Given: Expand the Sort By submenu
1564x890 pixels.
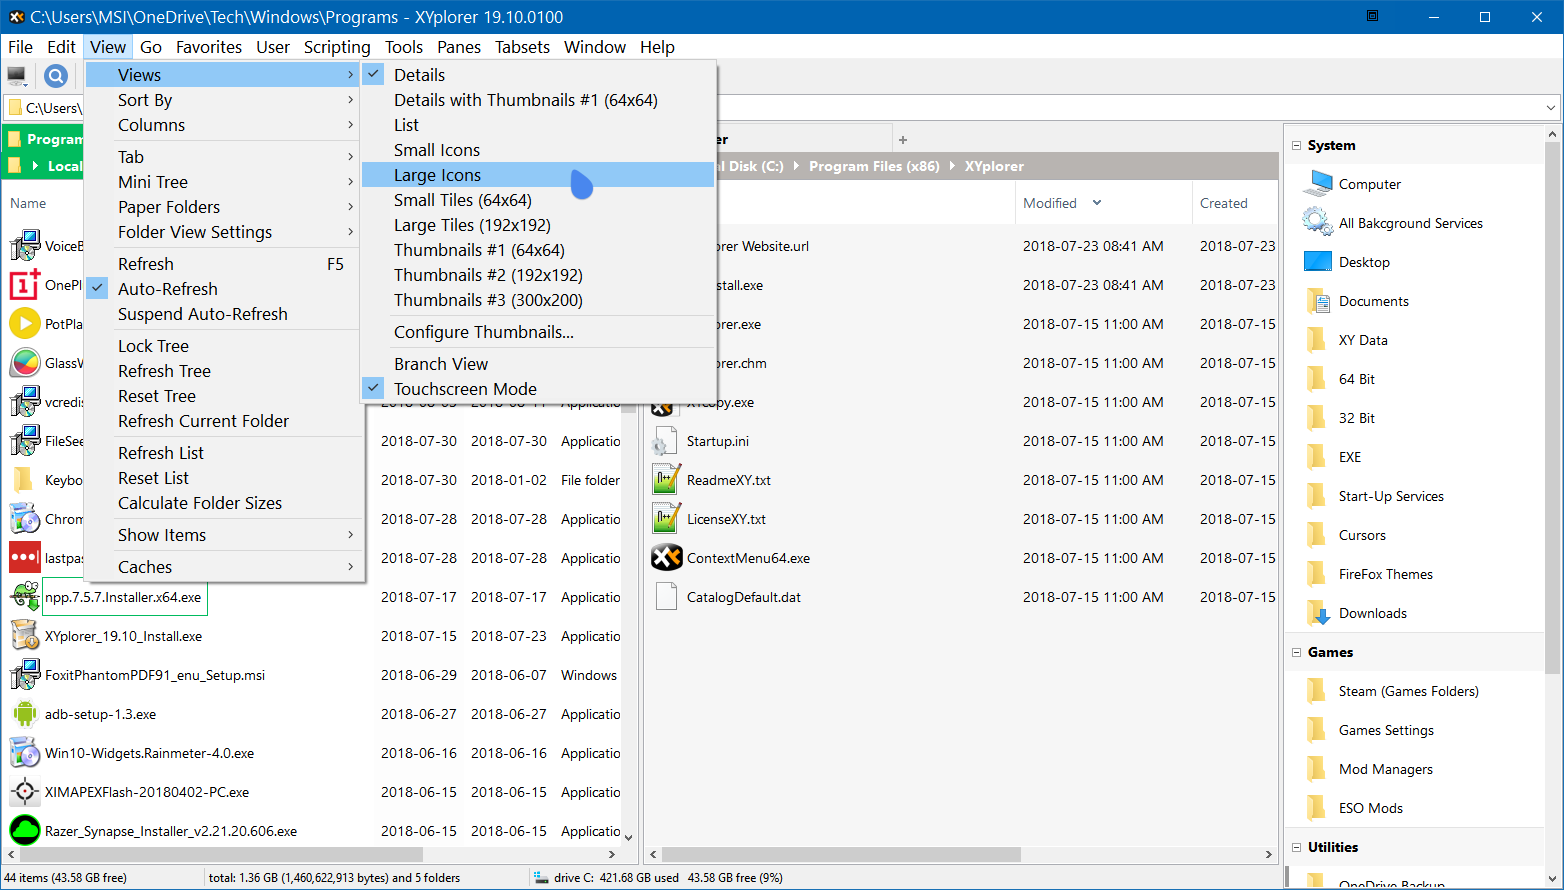Looking at the screenshot, I should pyautogui.click(x=222, y=100).
